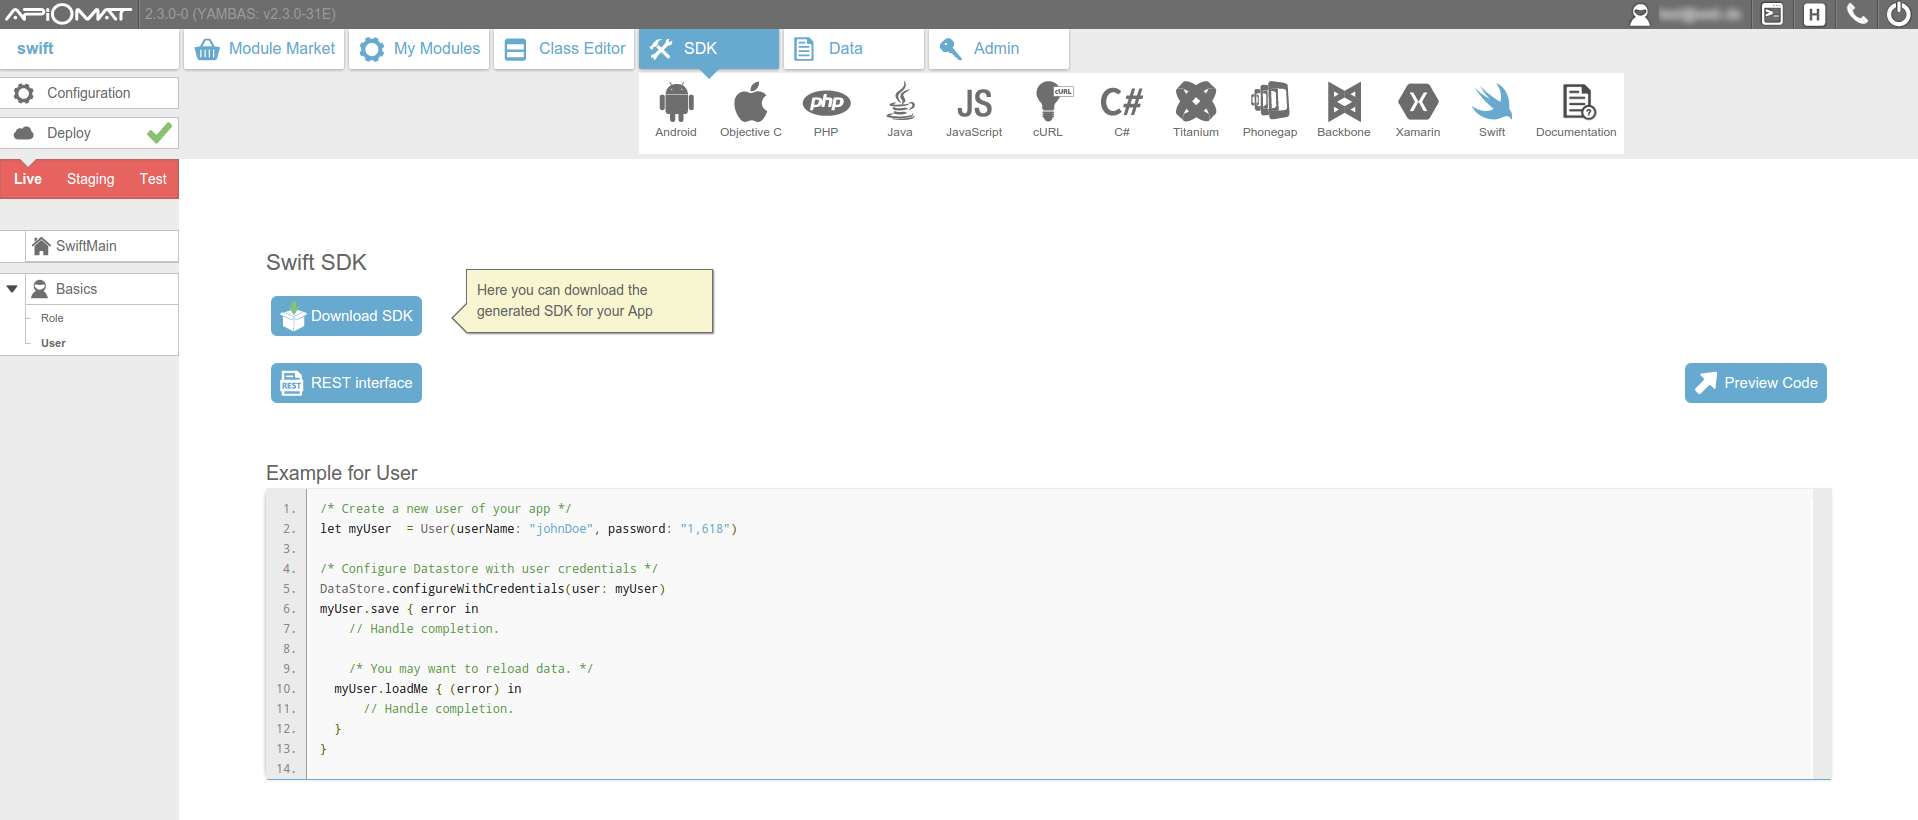The height and width of the screenshot is (820, 1918).
Task: Select the SwiftMain module
Action: (102, 246)
